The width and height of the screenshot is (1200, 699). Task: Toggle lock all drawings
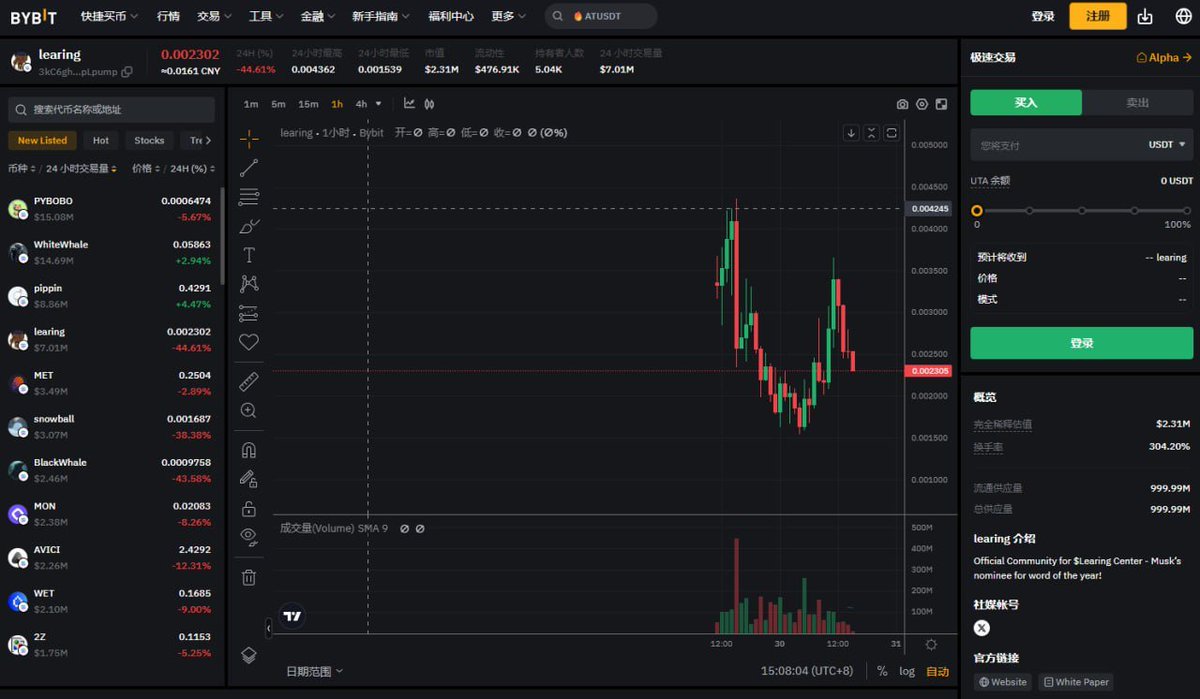tap(249, 508)
